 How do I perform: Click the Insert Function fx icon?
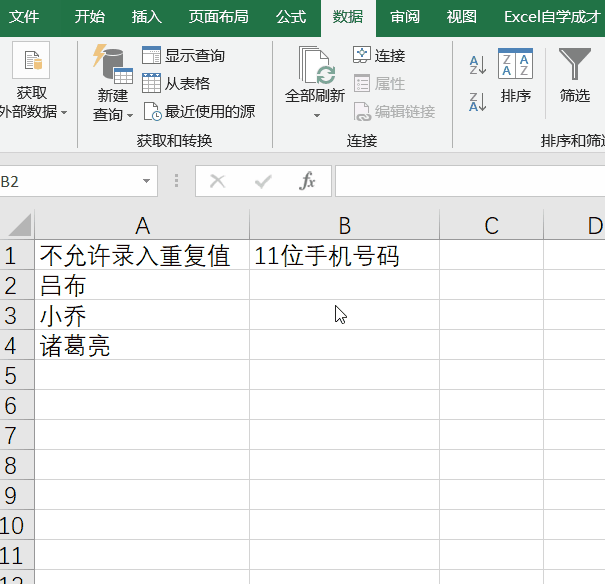[x=308, y=181]
